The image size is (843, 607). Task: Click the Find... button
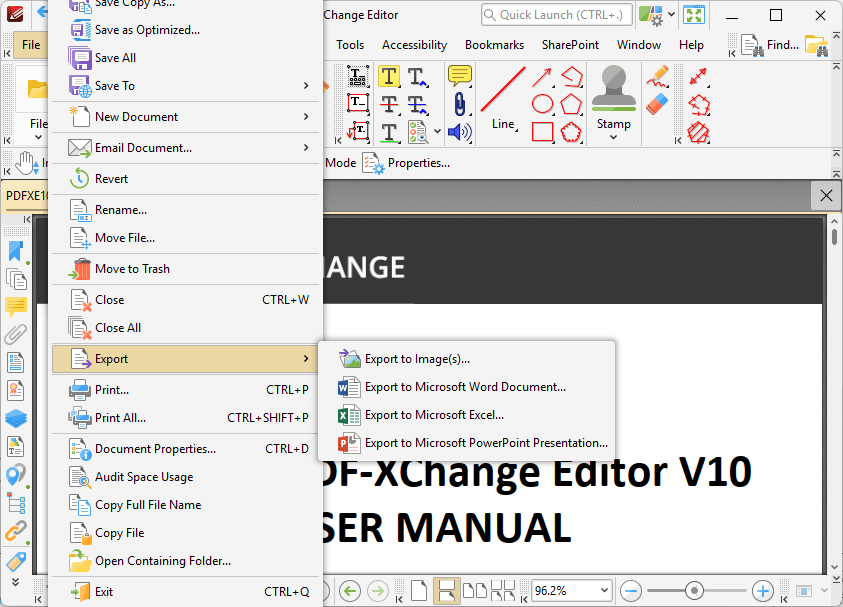click(x=770, y=45)
